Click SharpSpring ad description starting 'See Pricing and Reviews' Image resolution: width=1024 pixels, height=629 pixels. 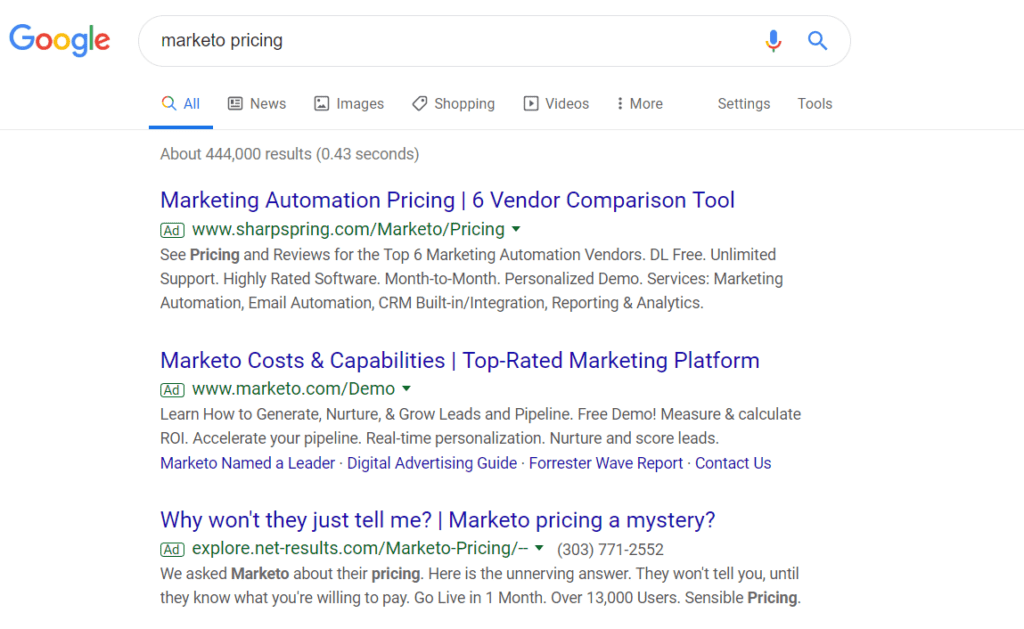click(471, 279)
